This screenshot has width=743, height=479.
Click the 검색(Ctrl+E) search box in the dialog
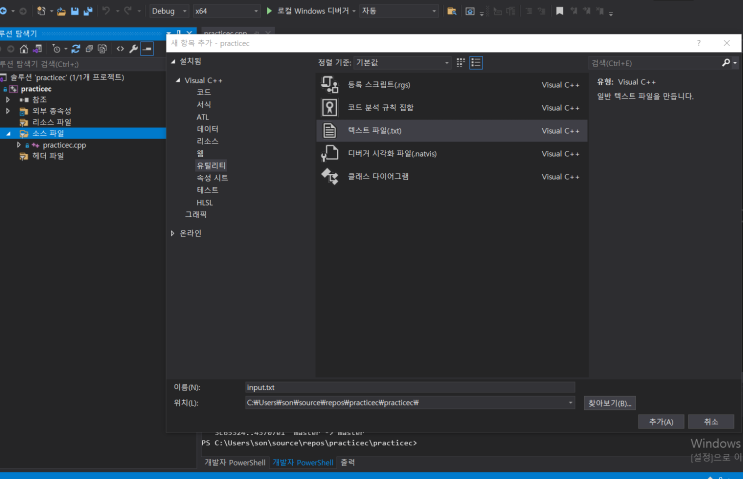(654, 63)
